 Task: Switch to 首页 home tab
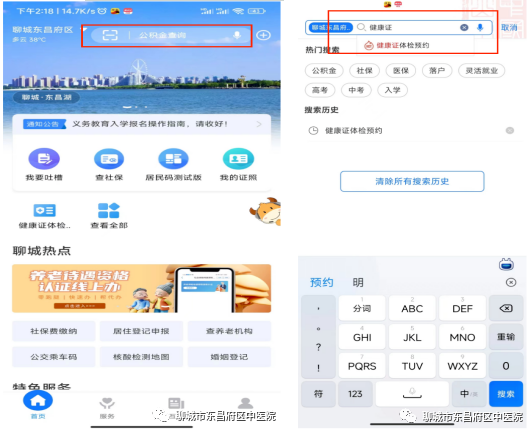[x=38, y=404]
